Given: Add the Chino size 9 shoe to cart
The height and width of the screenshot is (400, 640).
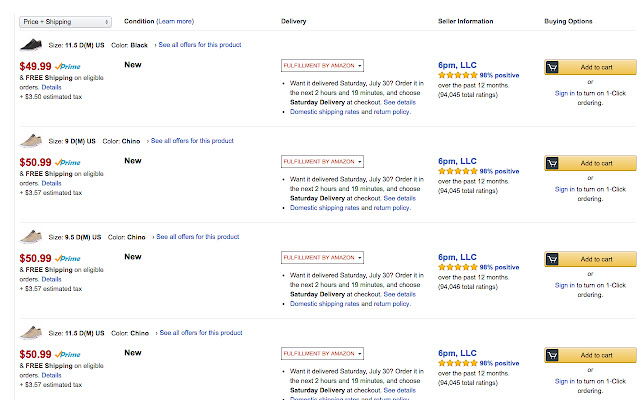Looking at the screenshot, I should pos(590,163).
